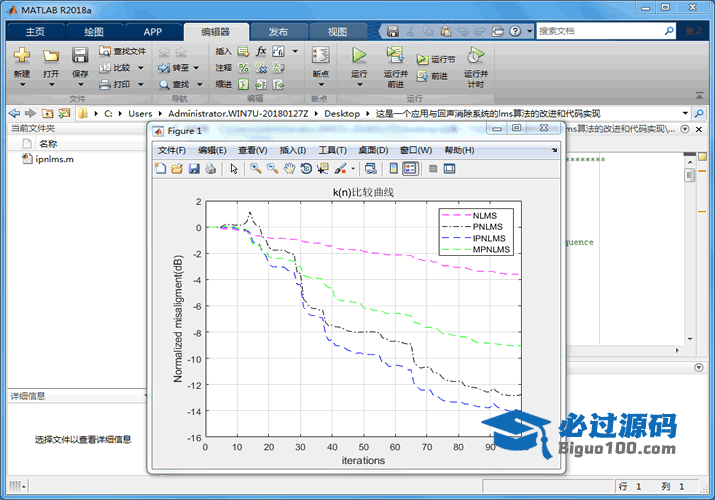715x500 pixels.
Task: Click Figure 1 new figure icon
Action: click(161, 169)
